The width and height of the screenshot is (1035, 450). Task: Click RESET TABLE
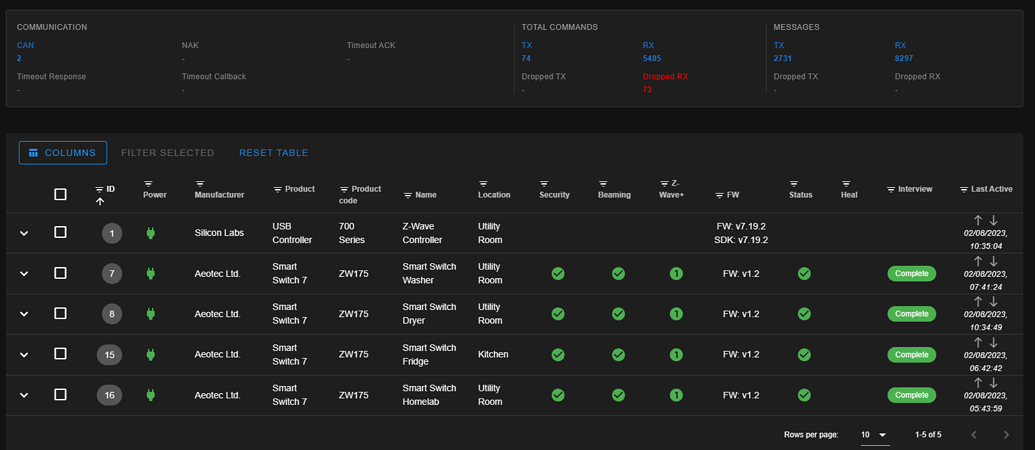[x=273, y=153]
